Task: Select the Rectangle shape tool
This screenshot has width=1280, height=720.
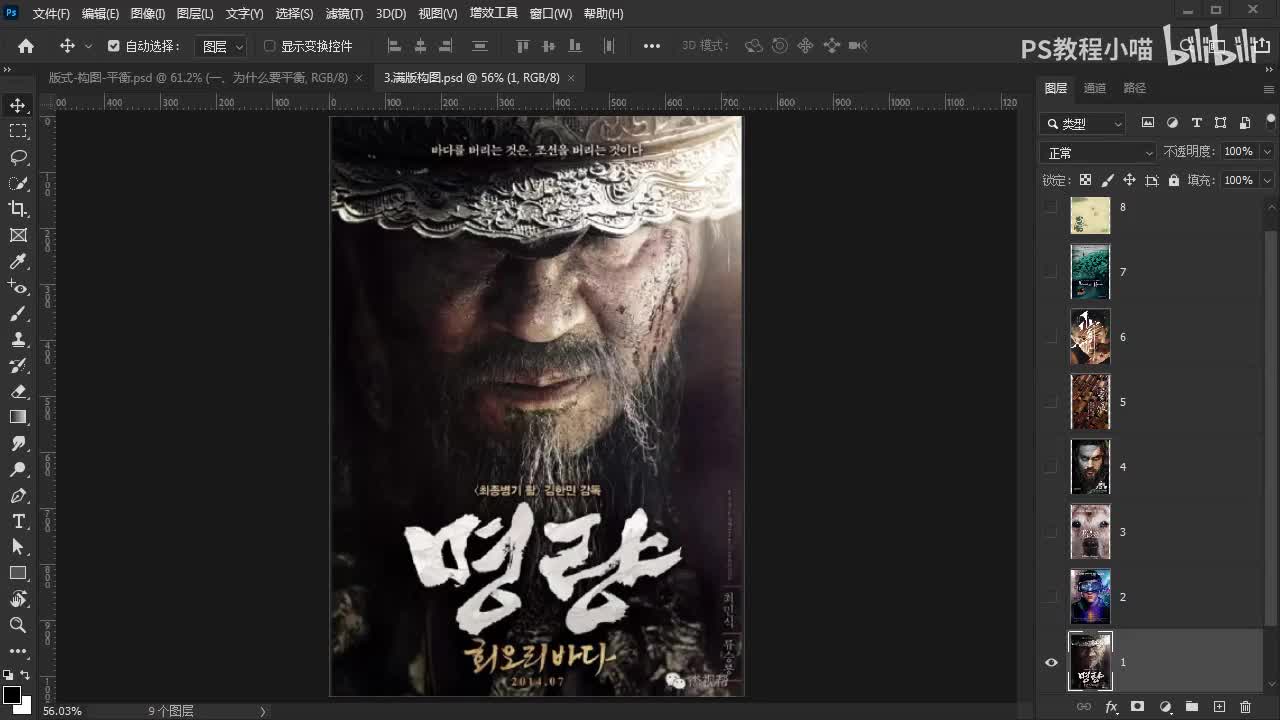Action: click(x=18, y=573)
